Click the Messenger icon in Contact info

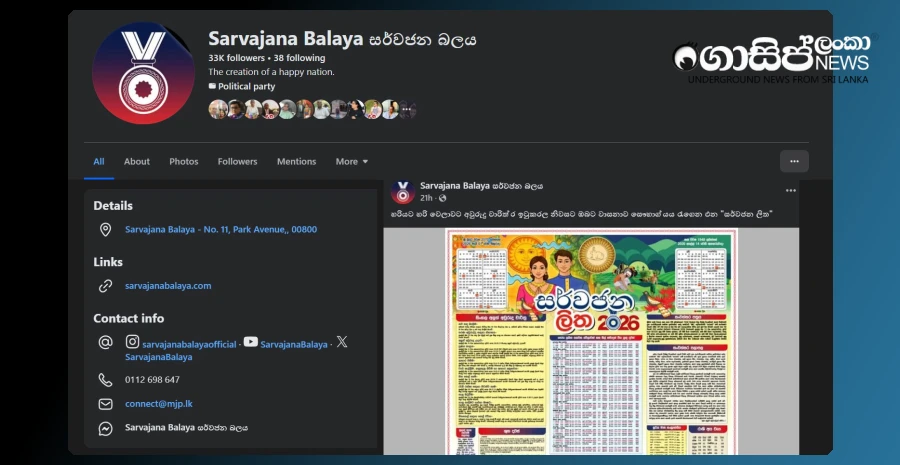coord(105,428)
